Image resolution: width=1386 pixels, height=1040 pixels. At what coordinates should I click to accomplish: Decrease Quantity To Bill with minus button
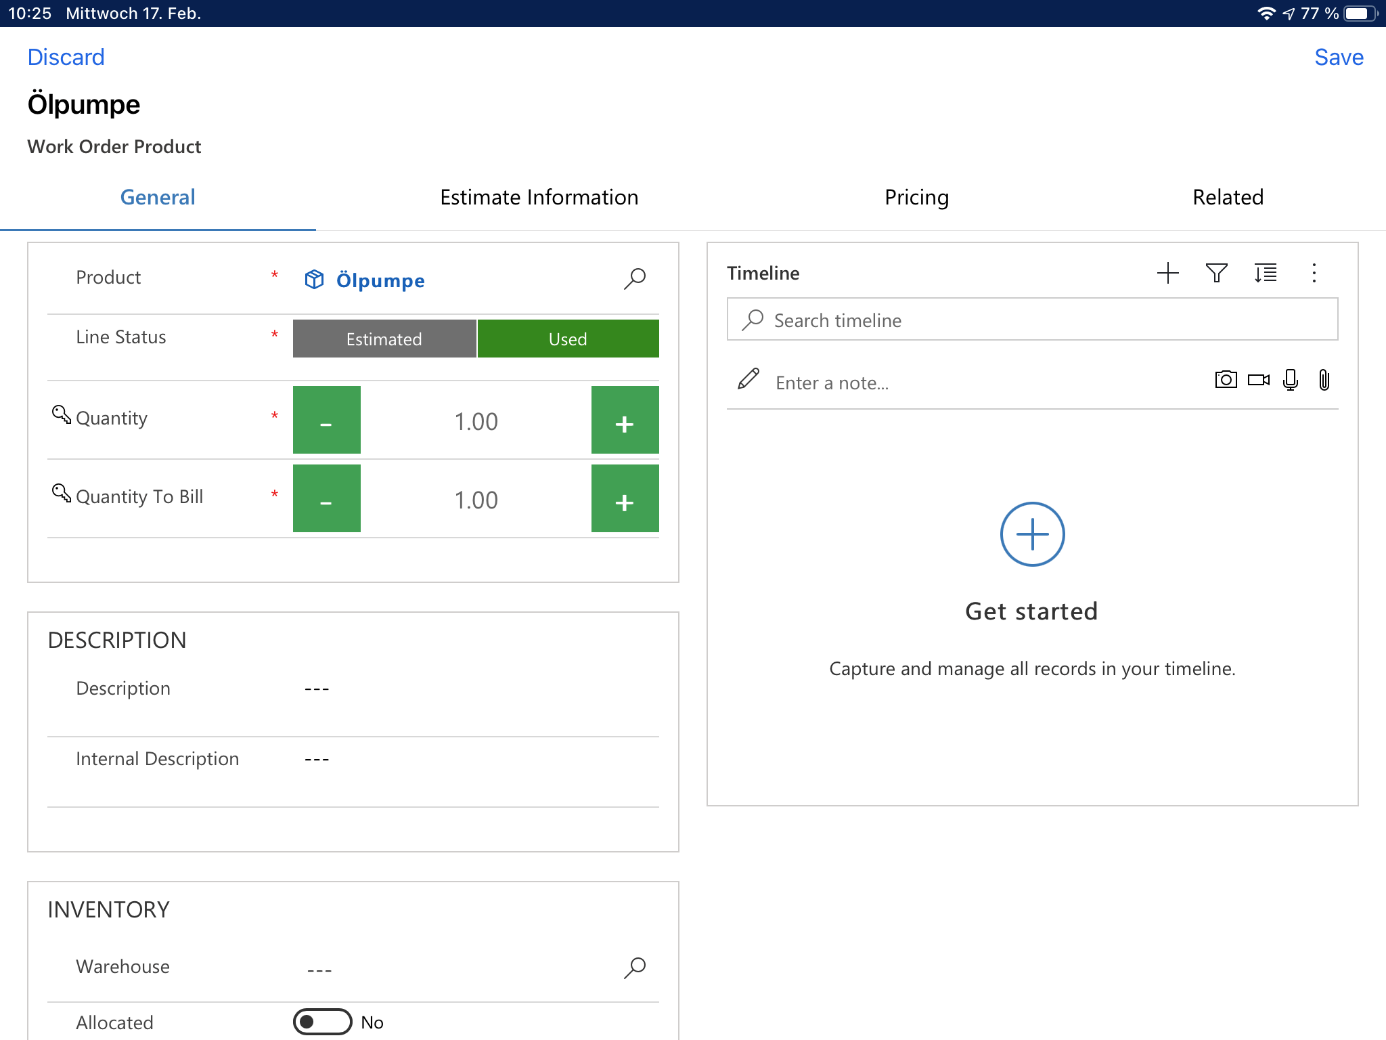pos(326,499)
